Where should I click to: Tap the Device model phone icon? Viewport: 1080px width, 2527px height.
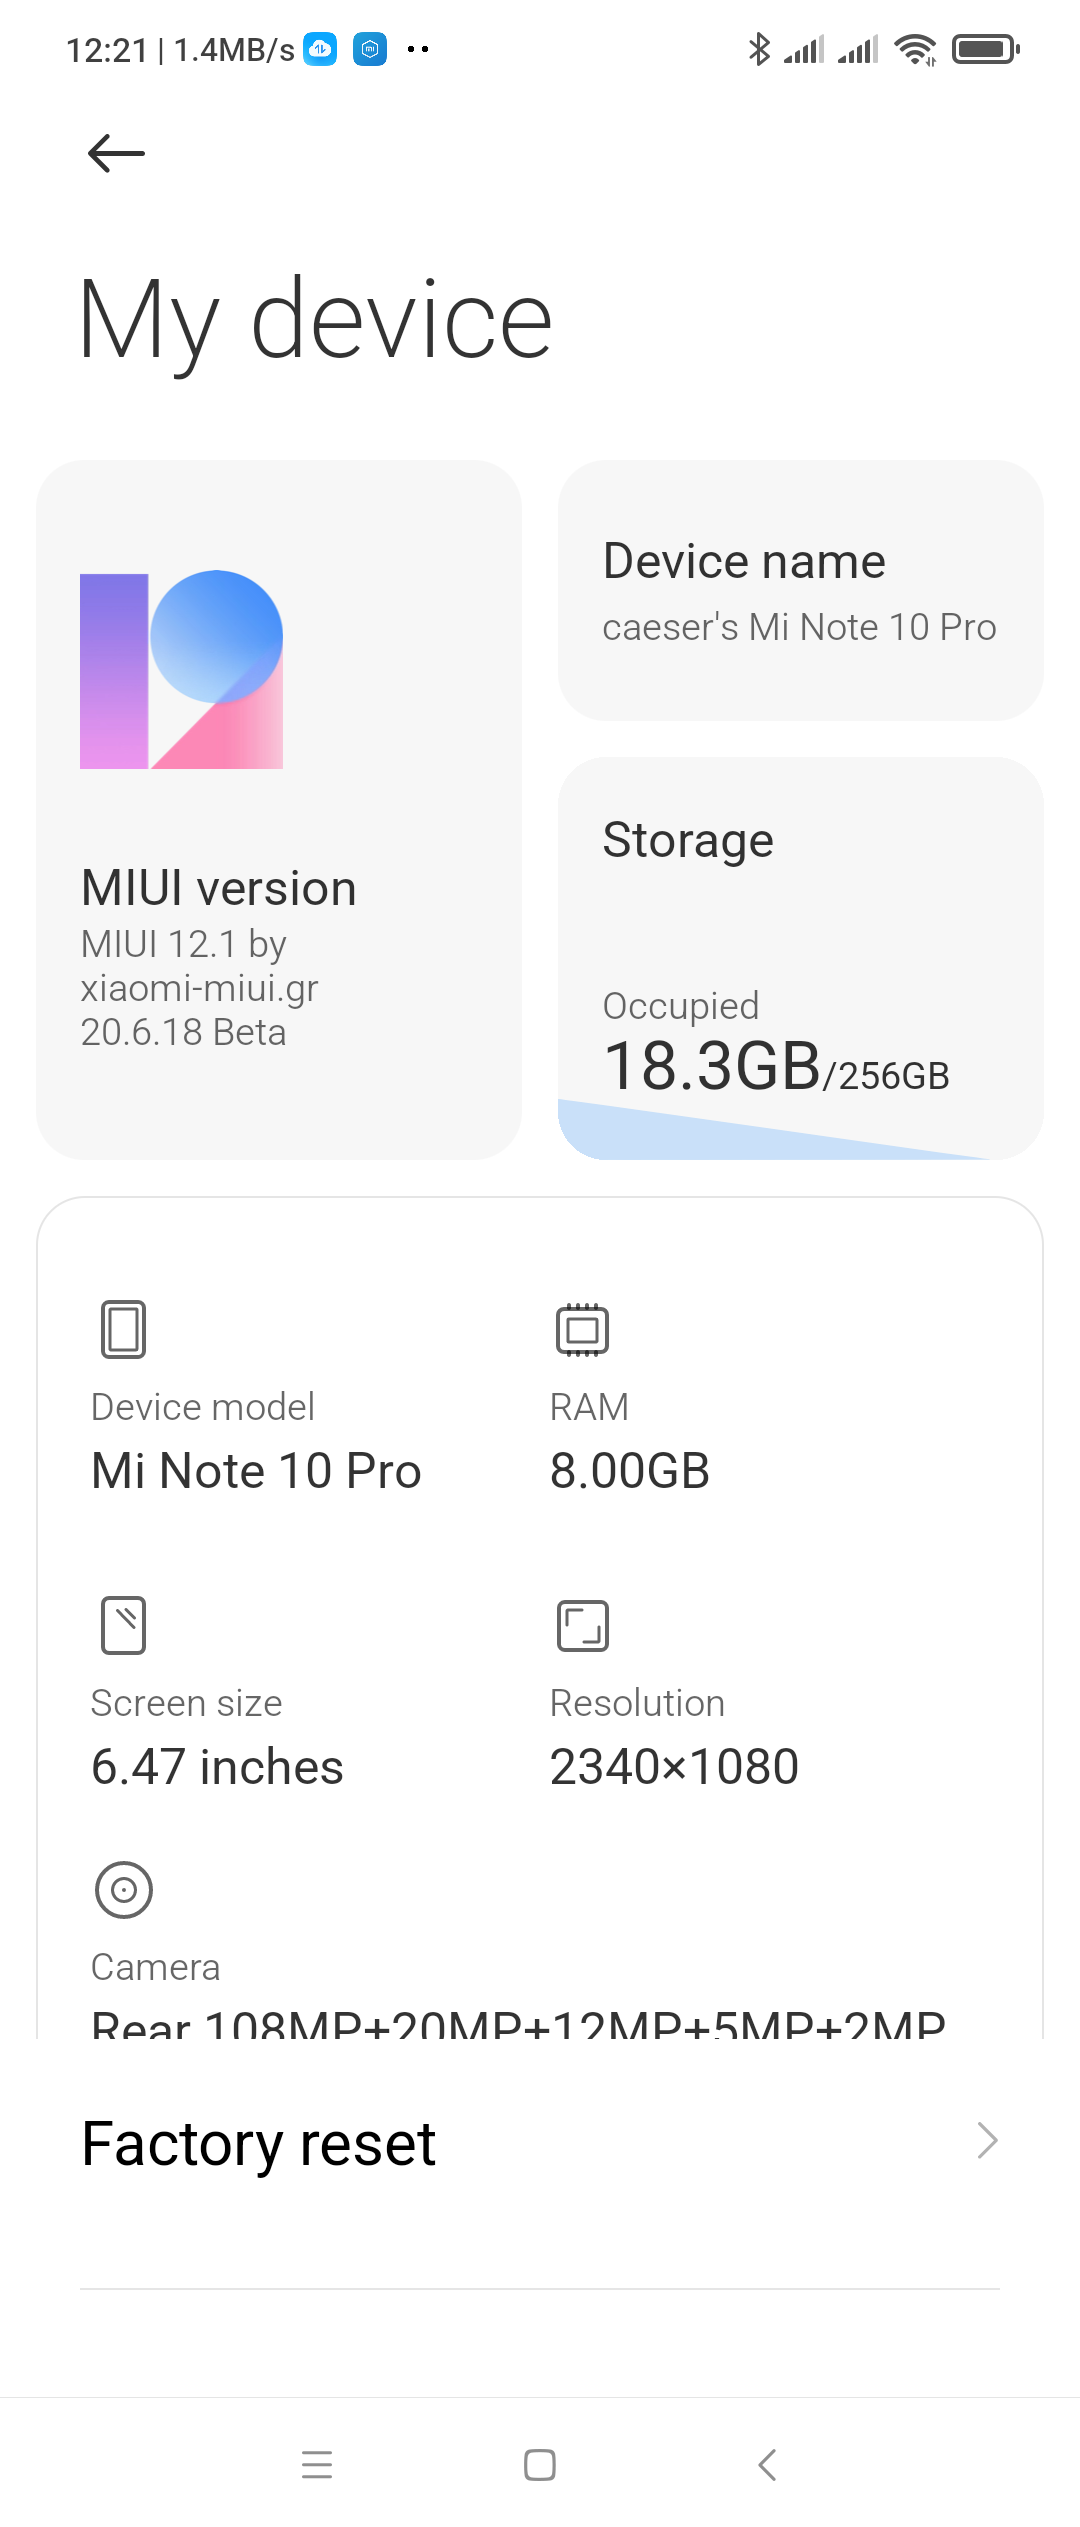coord(123,1329)
